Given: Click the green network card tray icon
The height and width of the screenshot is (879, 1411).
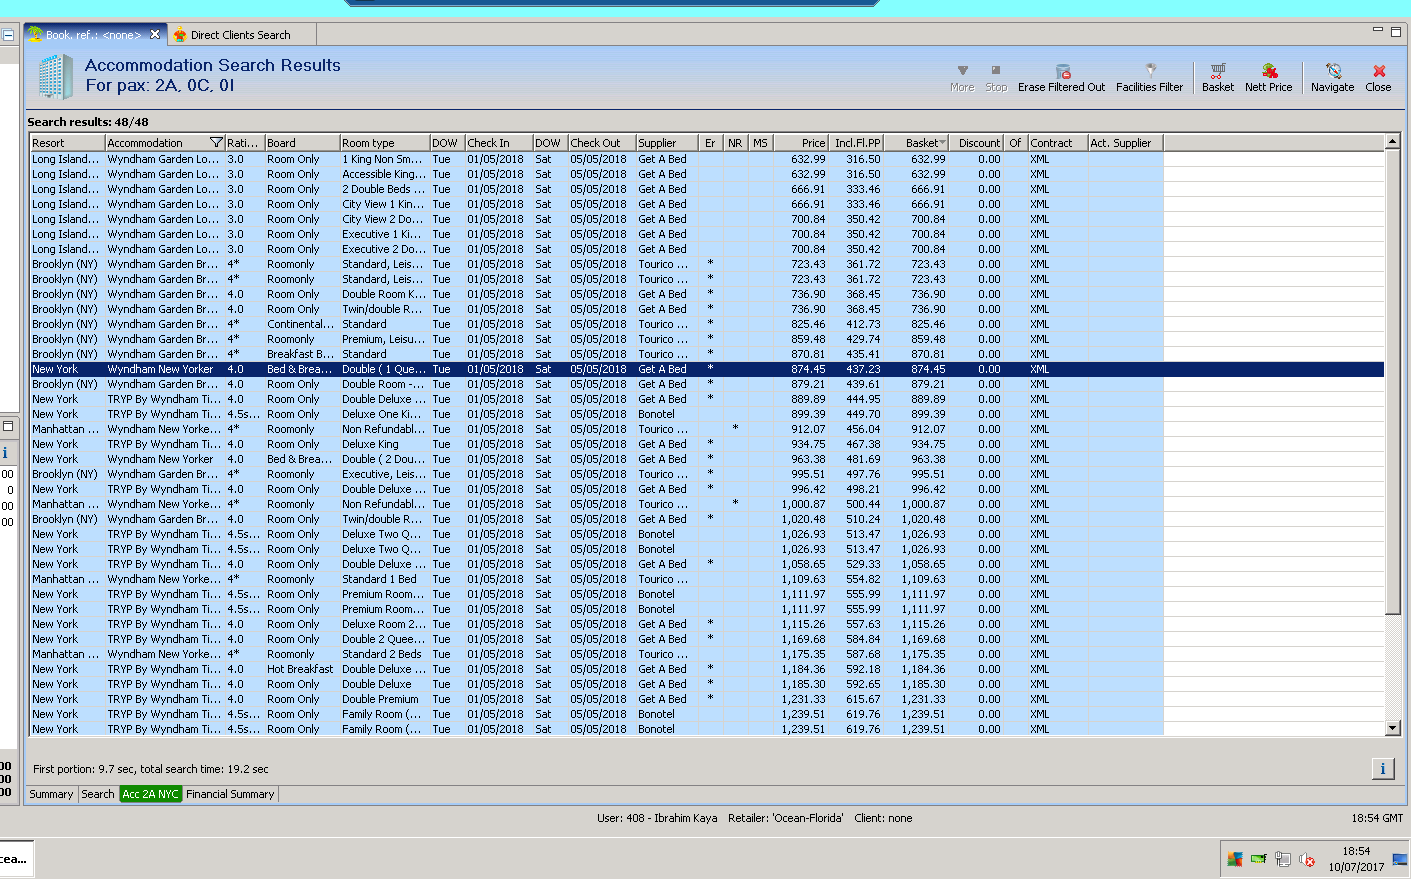Looking at the screenshot, I should tap(1259, 859).
